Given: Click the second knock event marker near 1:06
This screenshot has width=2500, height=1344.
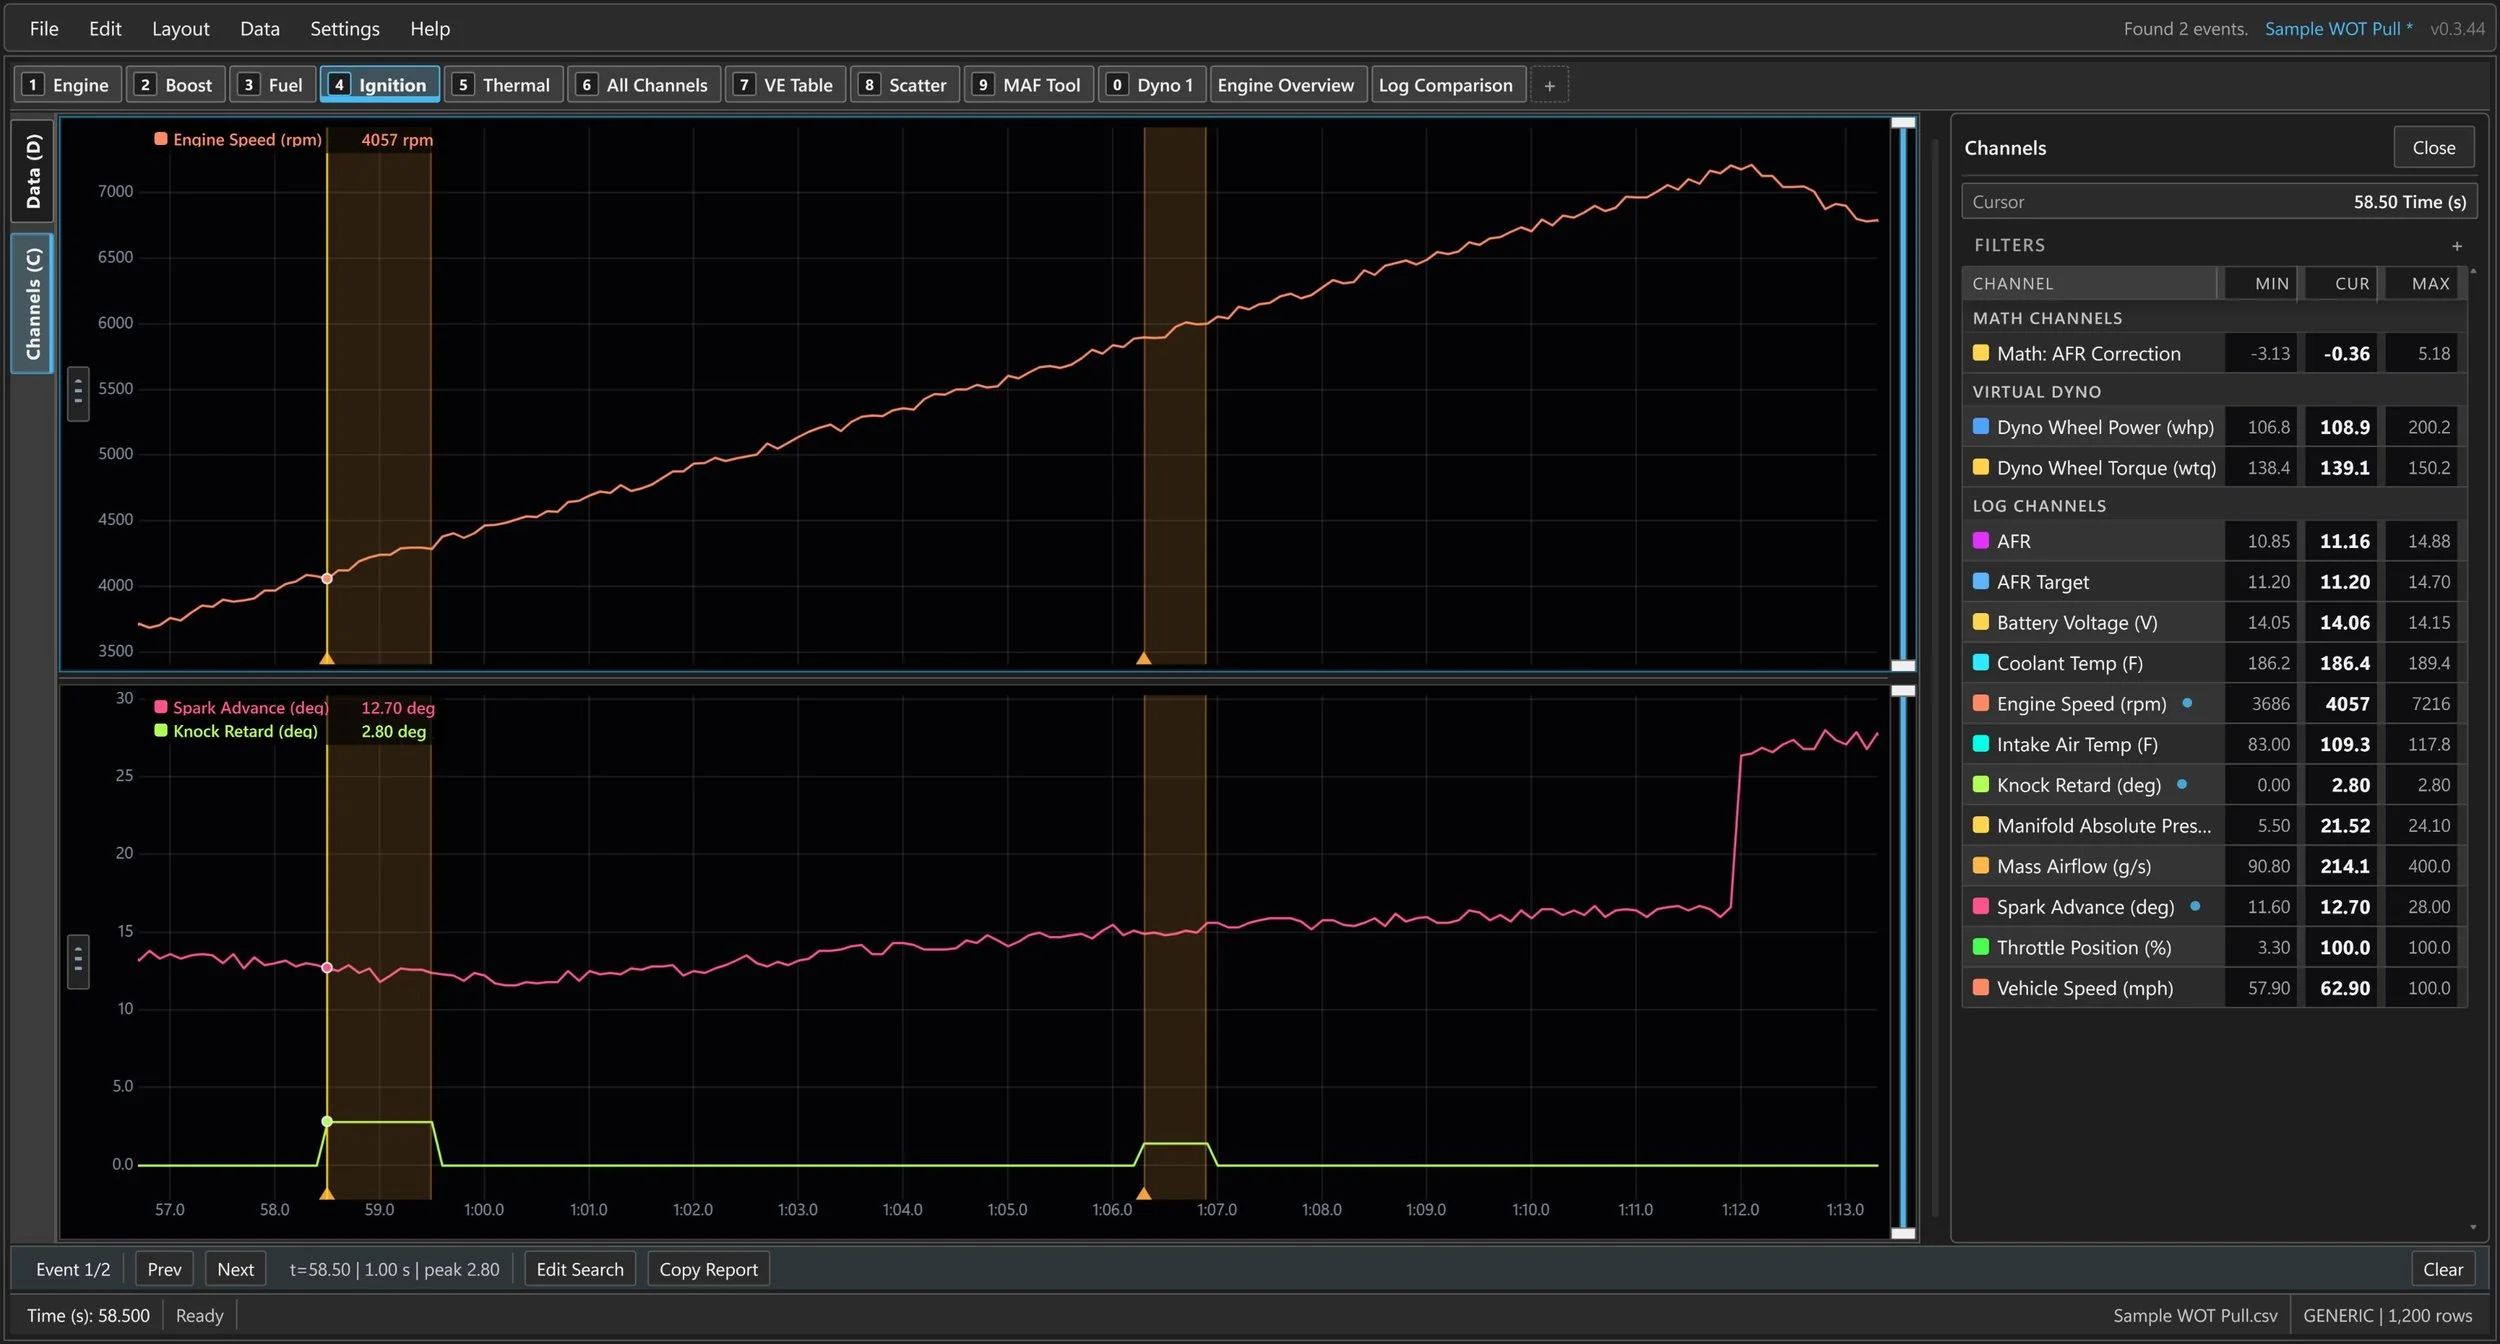Looking at the screenshot, I should click(1143, 1193).
